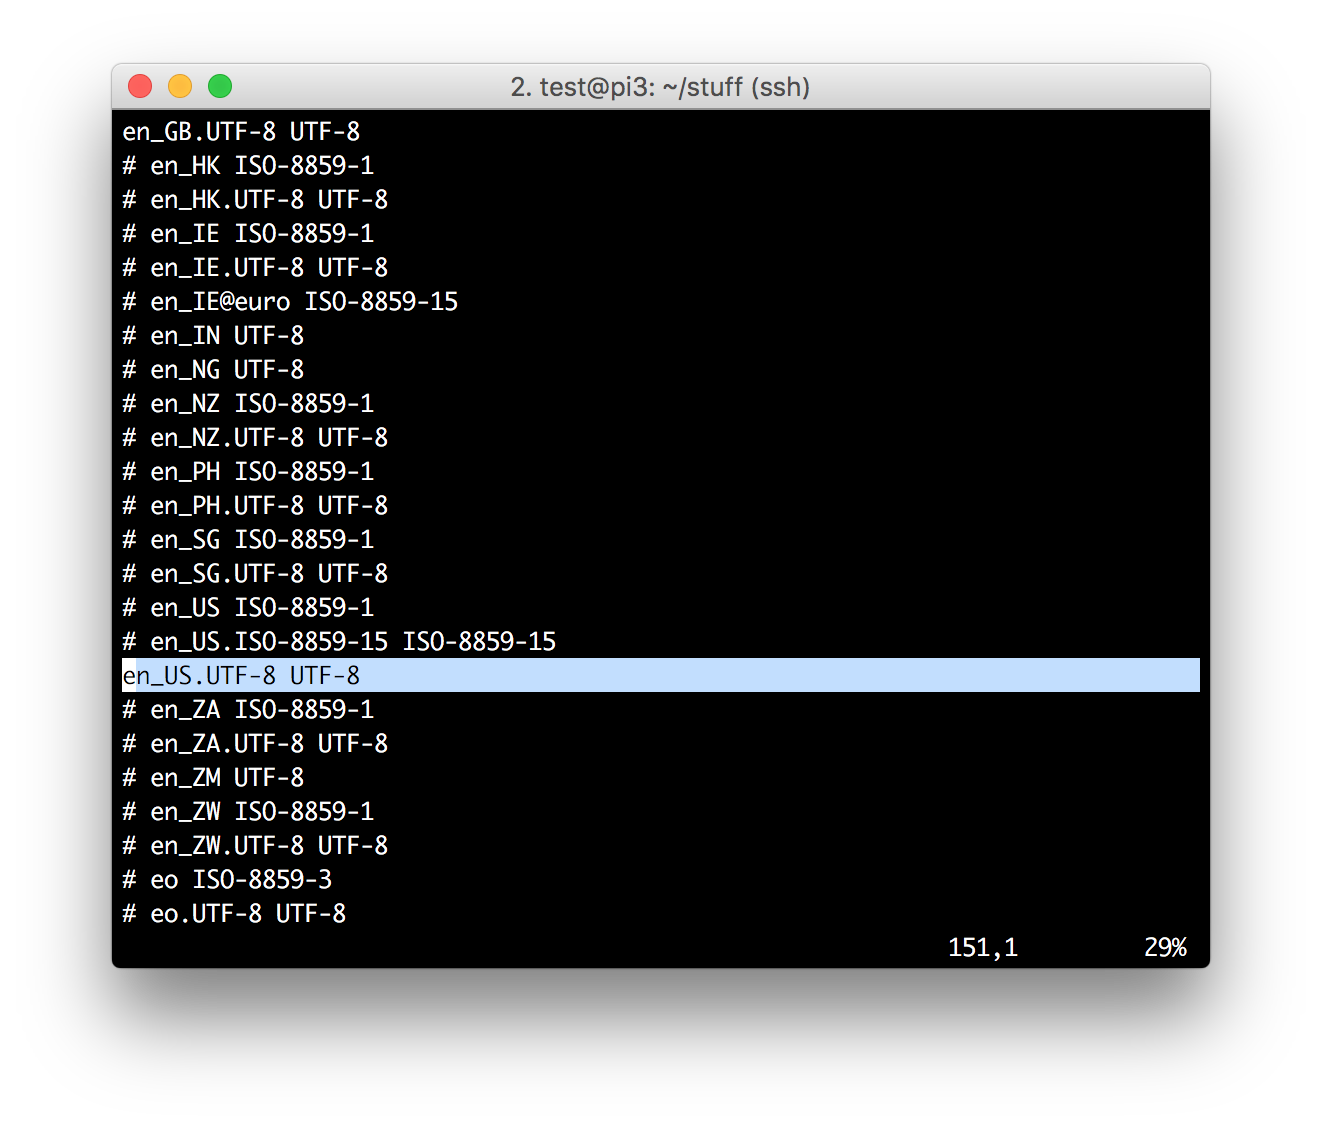The width and height of the screenshot is (1322, 1128).
Task: Click the line 'en_GB.UTF-8 UTF-8'
Action: click(241, 132)
